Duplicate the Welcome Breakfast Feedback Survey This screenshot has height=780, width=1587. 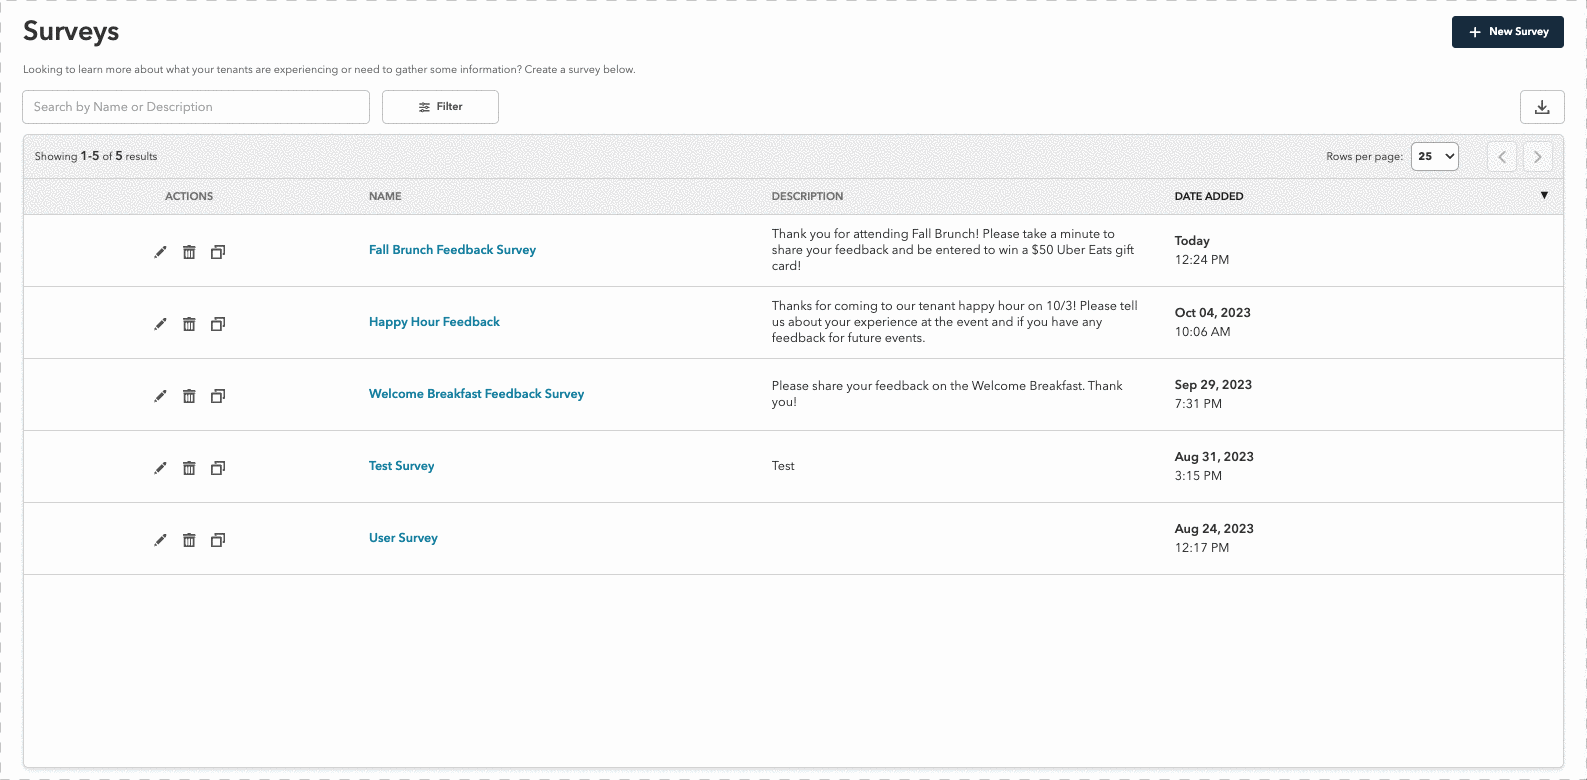(218, 396)
